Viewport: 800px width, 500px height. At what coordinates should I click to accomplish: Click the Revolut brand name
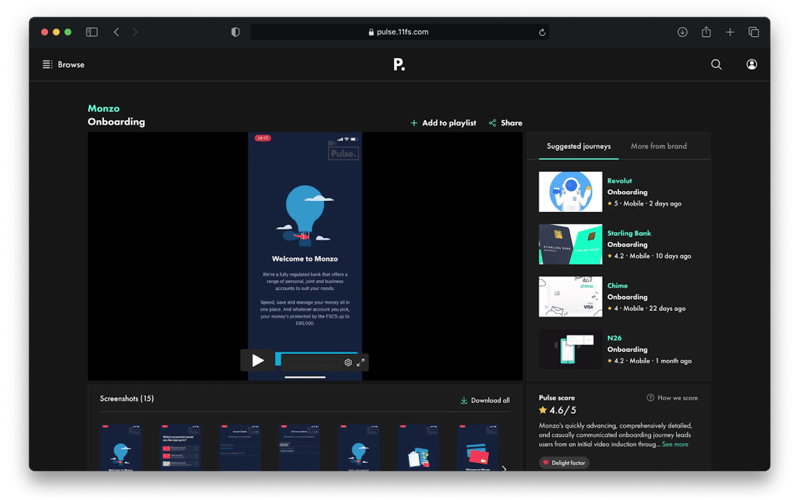pyautogui.click(x=619, y=181)
